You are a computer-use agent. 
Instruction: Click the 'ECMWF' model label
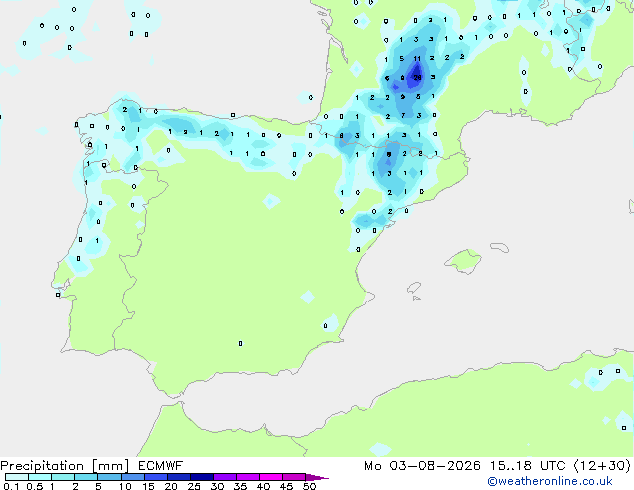[x=161, y=466]
